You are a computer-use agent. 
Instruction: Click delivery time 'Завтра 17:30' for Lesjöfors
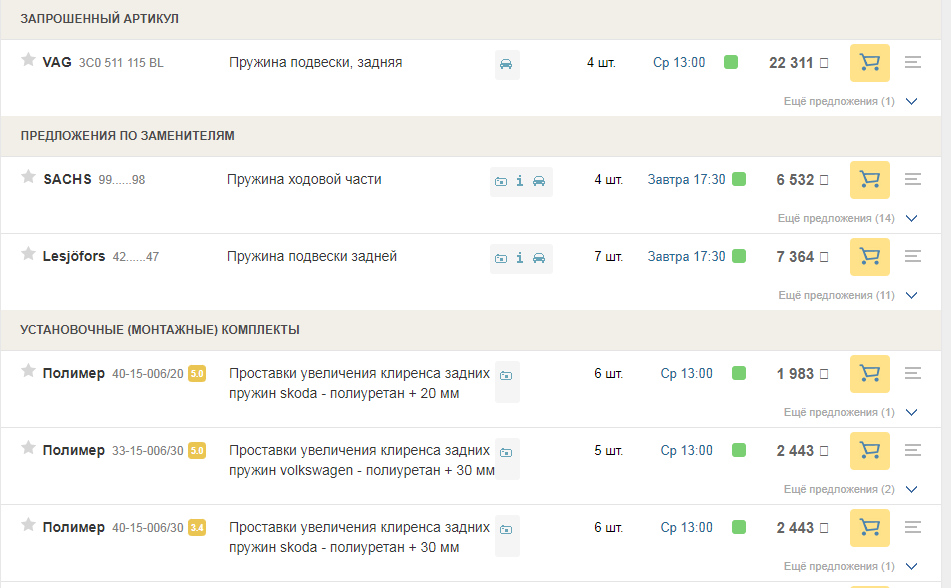pos(686,257)
